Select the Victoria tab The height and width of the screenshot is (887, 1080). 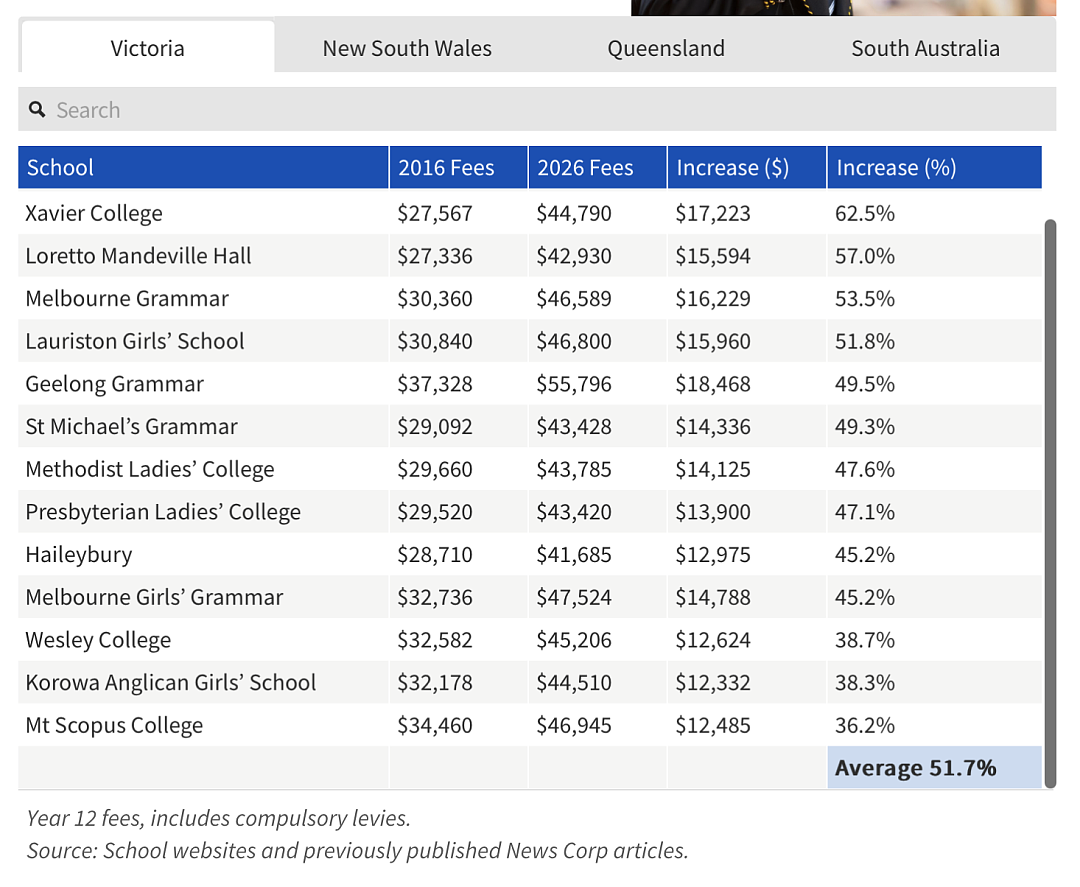point(147,47)
